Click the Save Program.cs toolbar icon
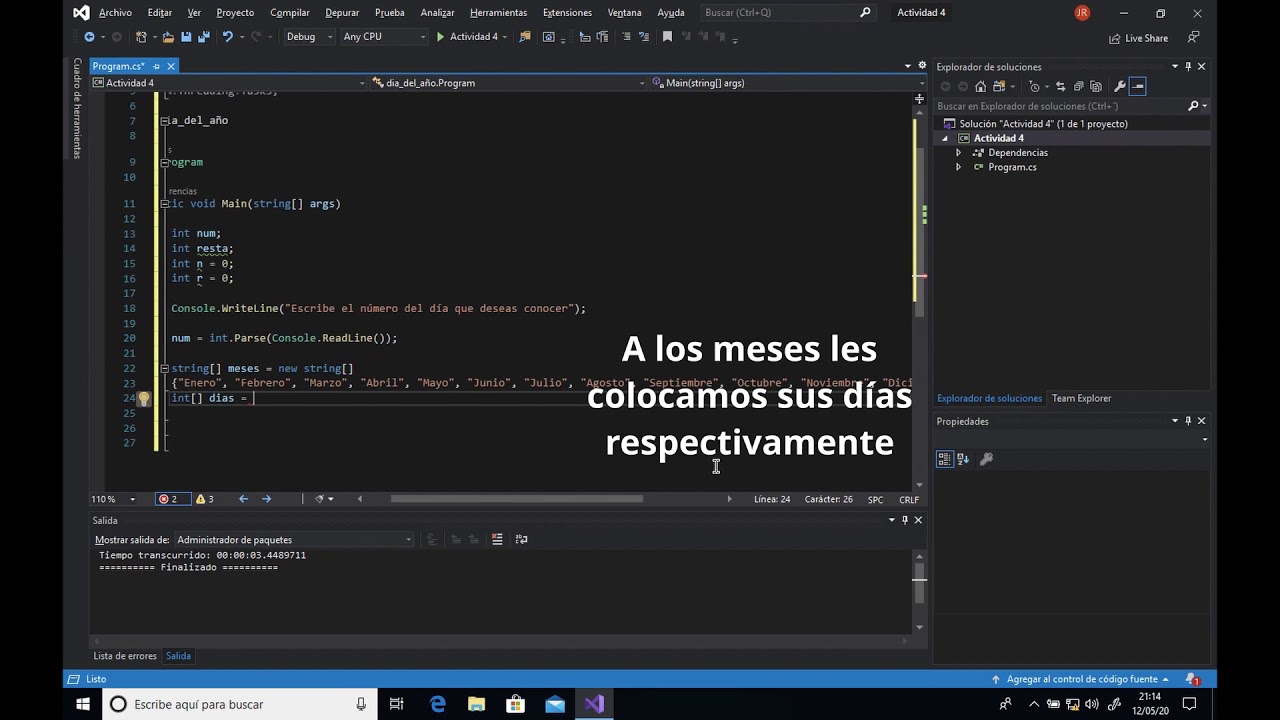This screenshot has height=720, width=1280. (x=186, y=37)
